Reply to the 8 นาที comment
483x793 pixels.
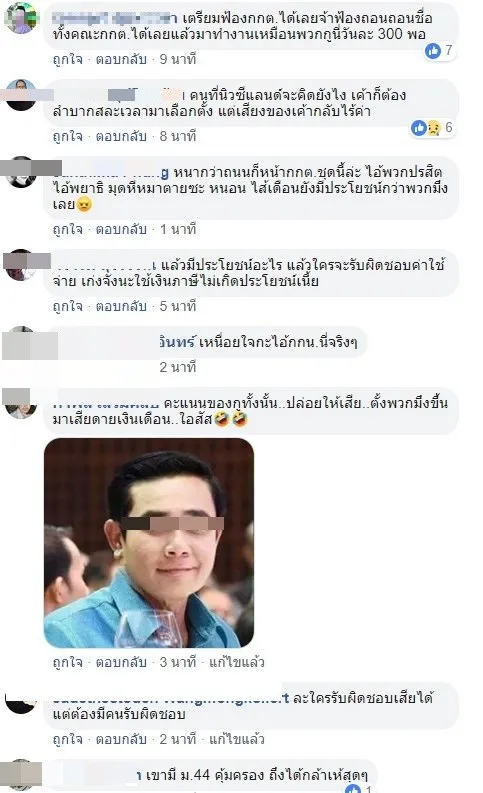(x=121, y=136)
